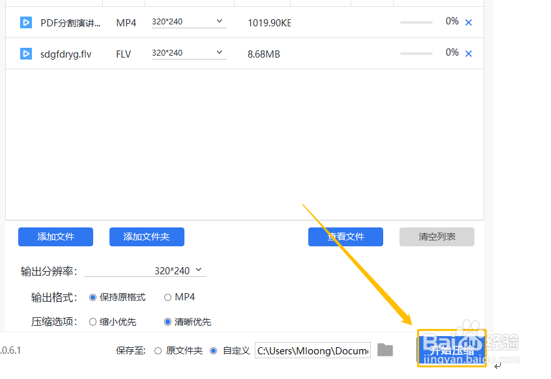Click the video icon beside PDF分割演讲
The image size is (551, 379).
(x=26, y=22)
